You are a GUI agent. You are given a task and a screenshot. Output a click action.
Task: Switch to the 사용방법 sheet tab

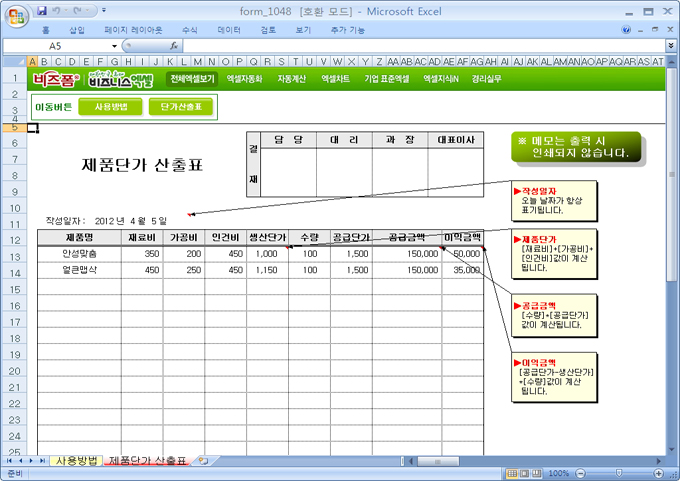(77, 461)
